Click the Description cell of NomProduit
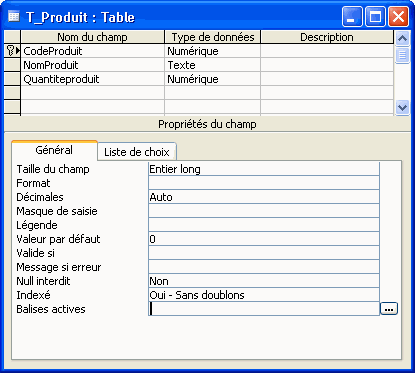The image size is (415, 373). (x=327, y=65)
